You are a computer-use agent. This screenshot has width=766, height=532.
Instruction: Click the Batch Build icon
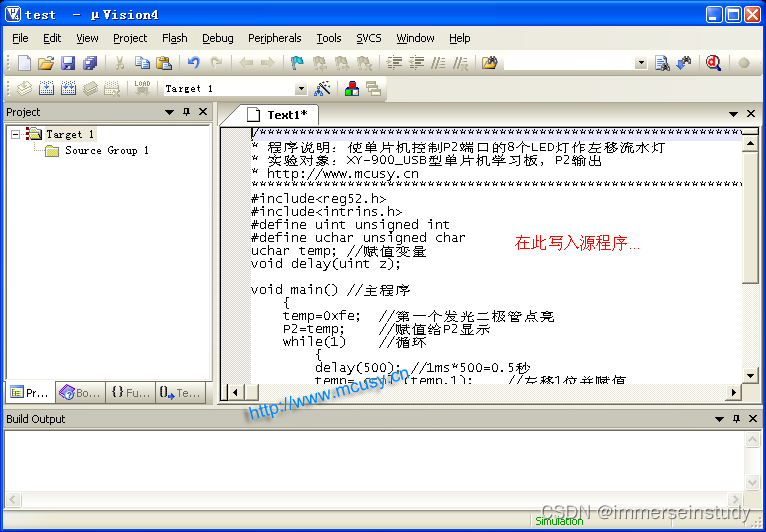coord(90,88)
